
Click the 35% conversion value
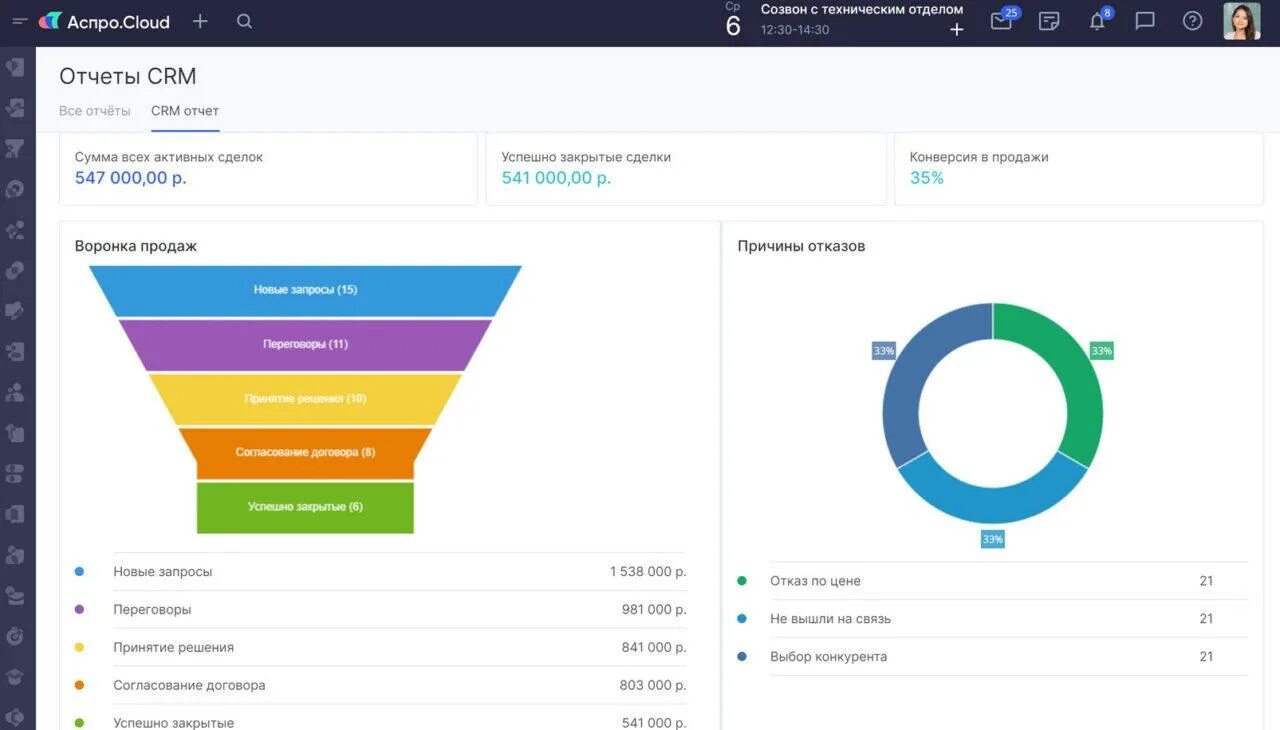point(927,178)
